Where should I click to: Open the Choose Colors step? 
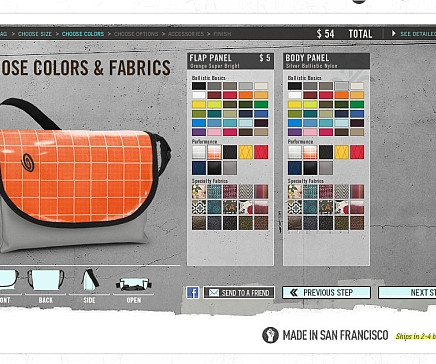click(x=83, y=34)
